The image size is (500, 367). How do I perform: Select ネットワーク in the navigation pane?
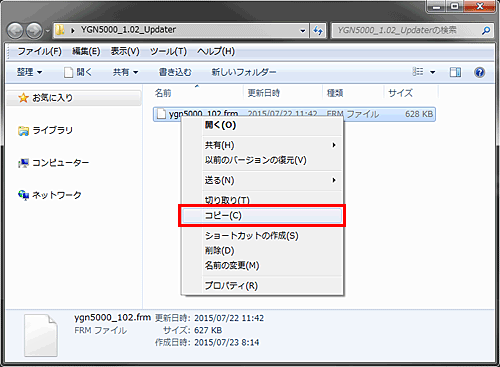(50, 195)
